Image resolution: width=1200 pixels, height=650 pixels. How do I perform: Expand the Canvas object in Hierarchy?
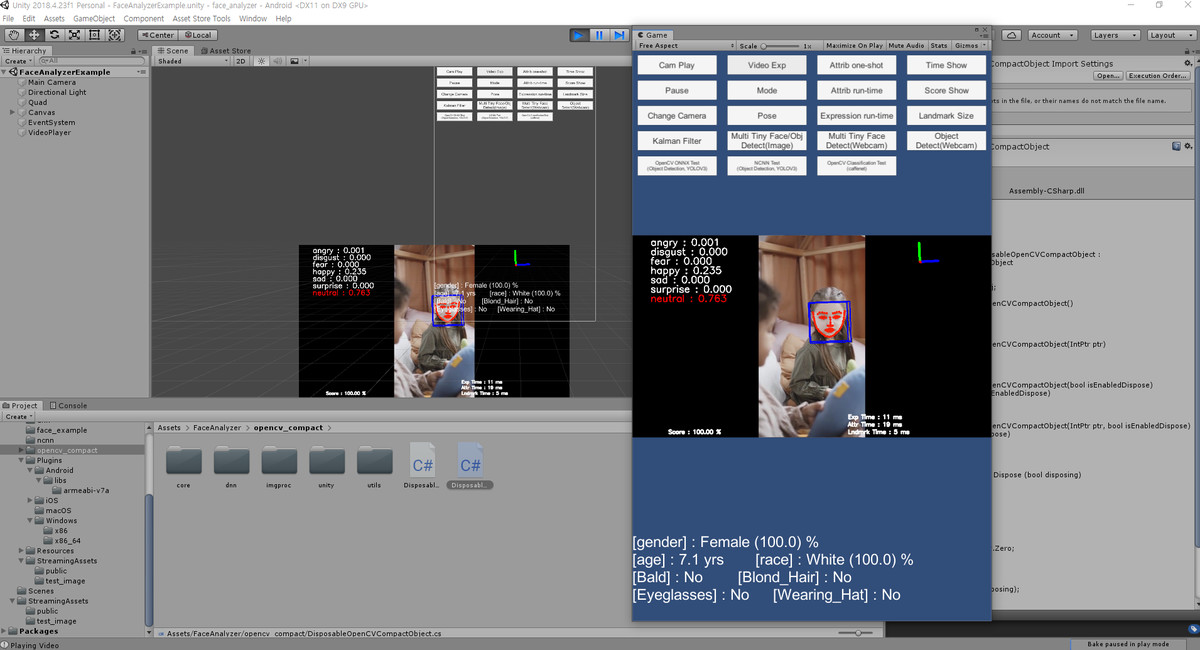pyautogui.click(x=12, y=112)
